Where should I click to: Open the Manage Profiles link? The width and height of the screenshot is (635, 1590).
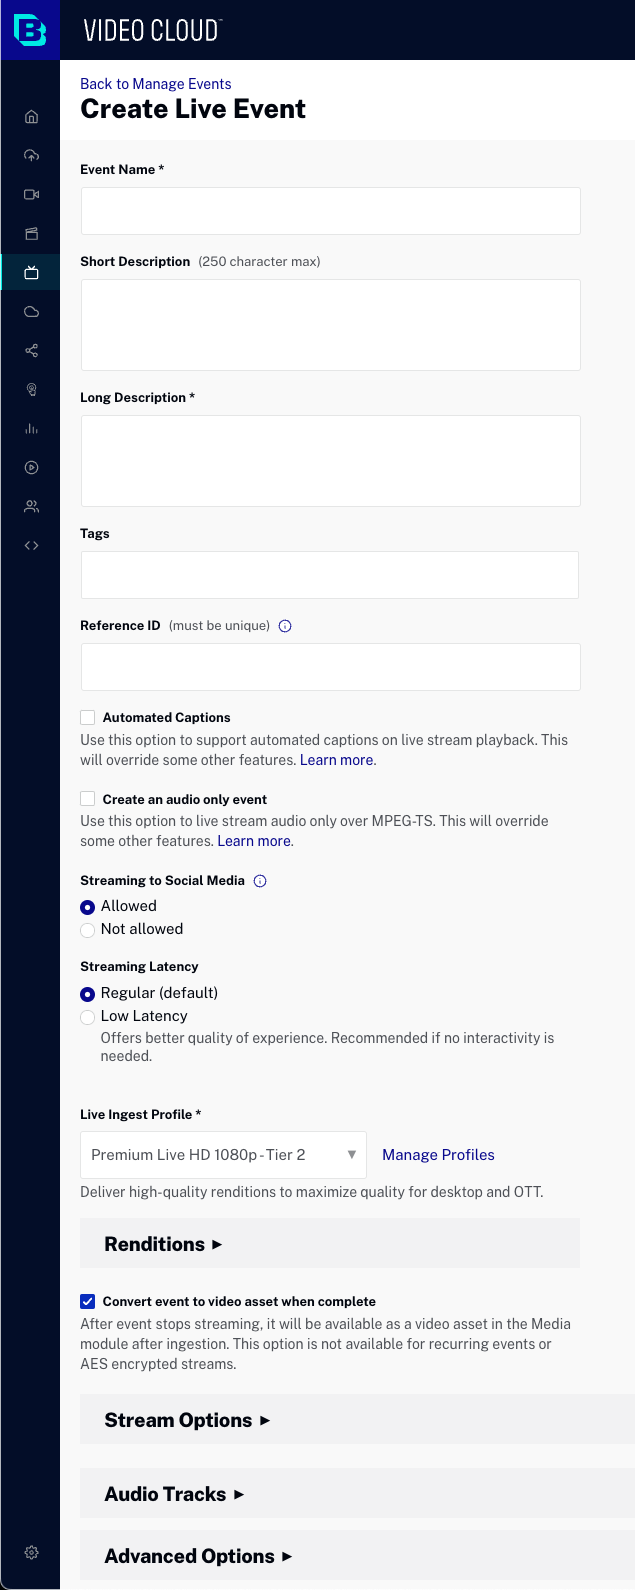[x=438, y=1154]
